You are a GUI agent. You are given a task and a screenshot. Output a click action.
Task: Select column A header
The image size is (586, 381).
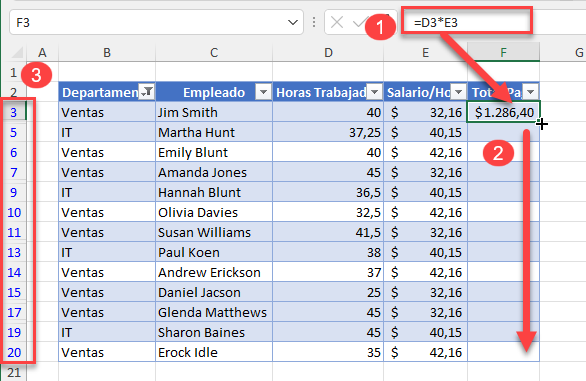[42, 52]
